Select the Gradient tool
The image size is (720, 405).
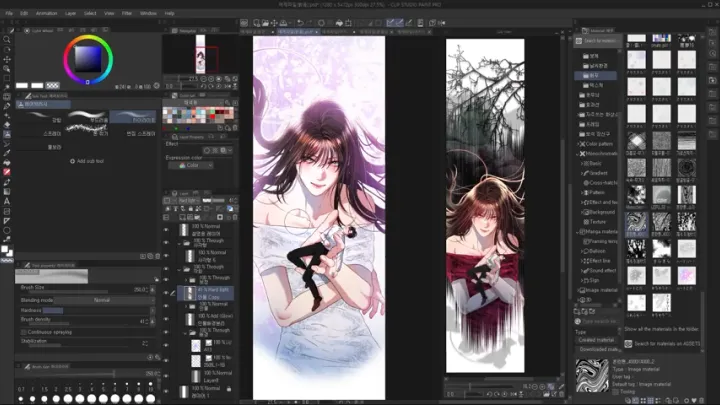point(6,191)
